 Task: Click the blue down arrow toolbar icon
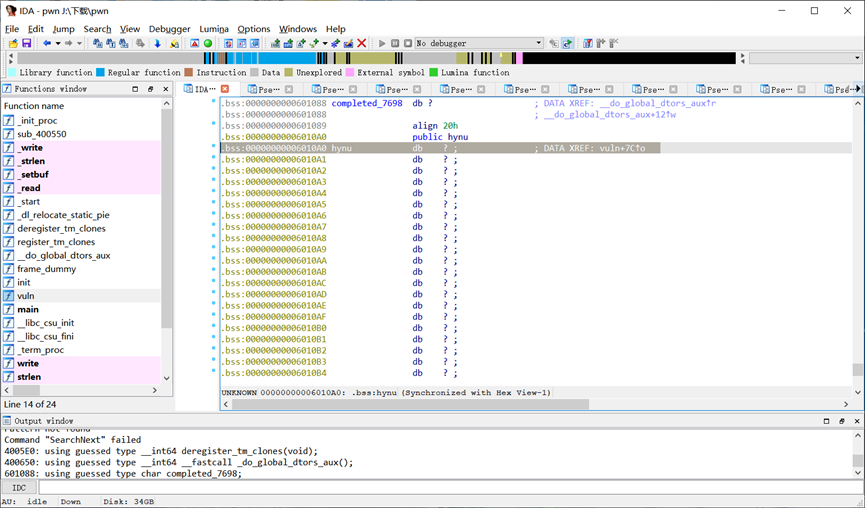coord(157,44)
